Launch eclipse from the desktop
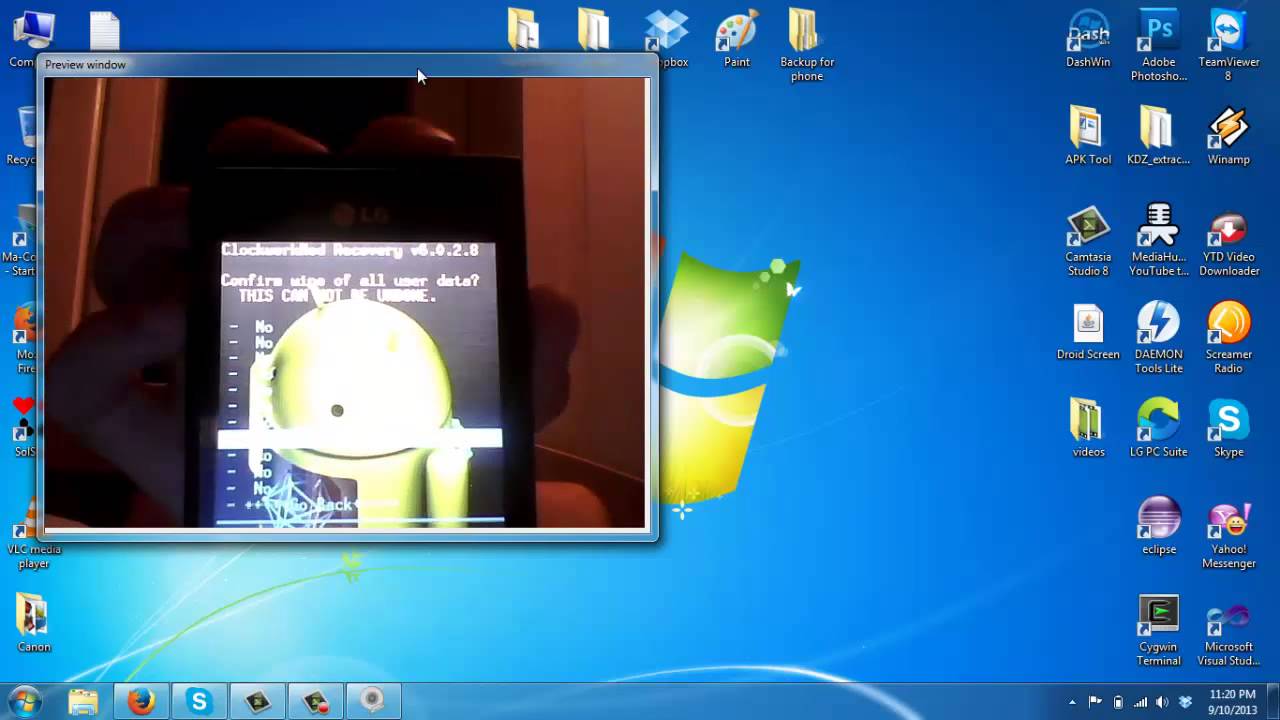The width and height of the screenshot is (1280, 720). point(1159,527)
